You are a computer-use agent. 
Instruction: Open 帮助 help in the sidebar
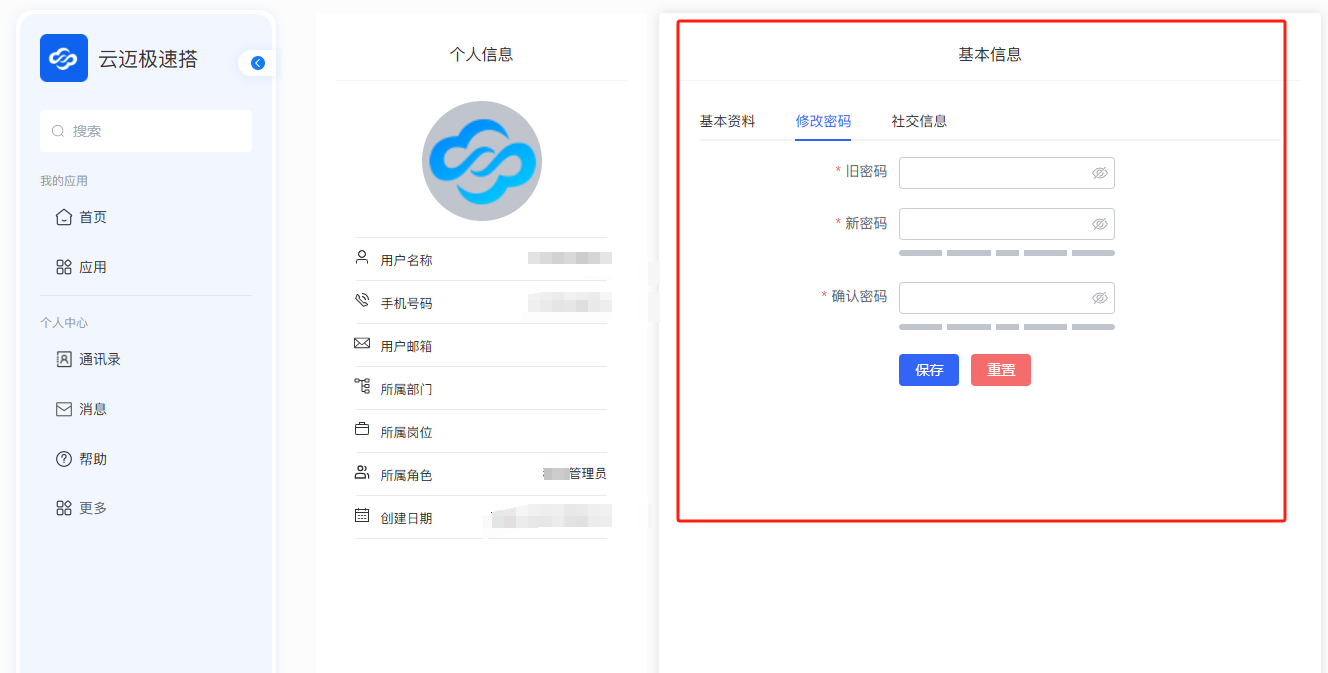pos(92,459)
